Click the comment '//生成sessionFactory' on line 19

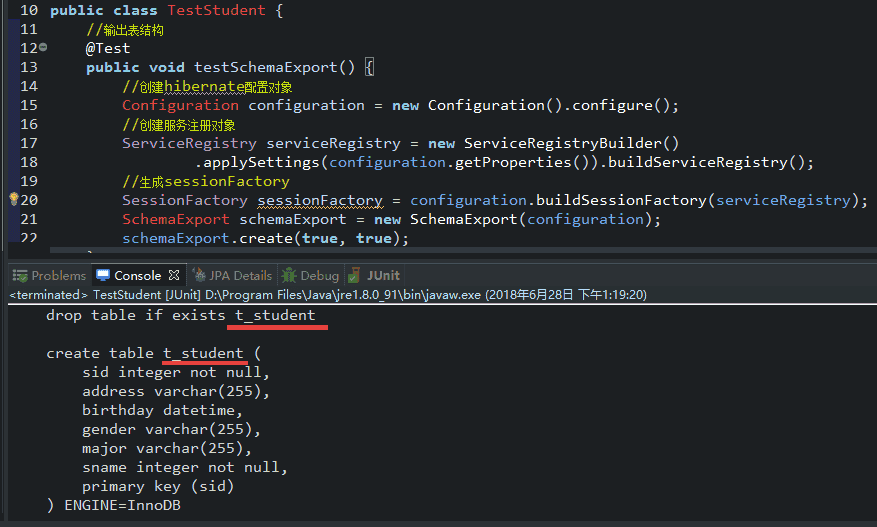pyautogui.click(x=206, y=181)
